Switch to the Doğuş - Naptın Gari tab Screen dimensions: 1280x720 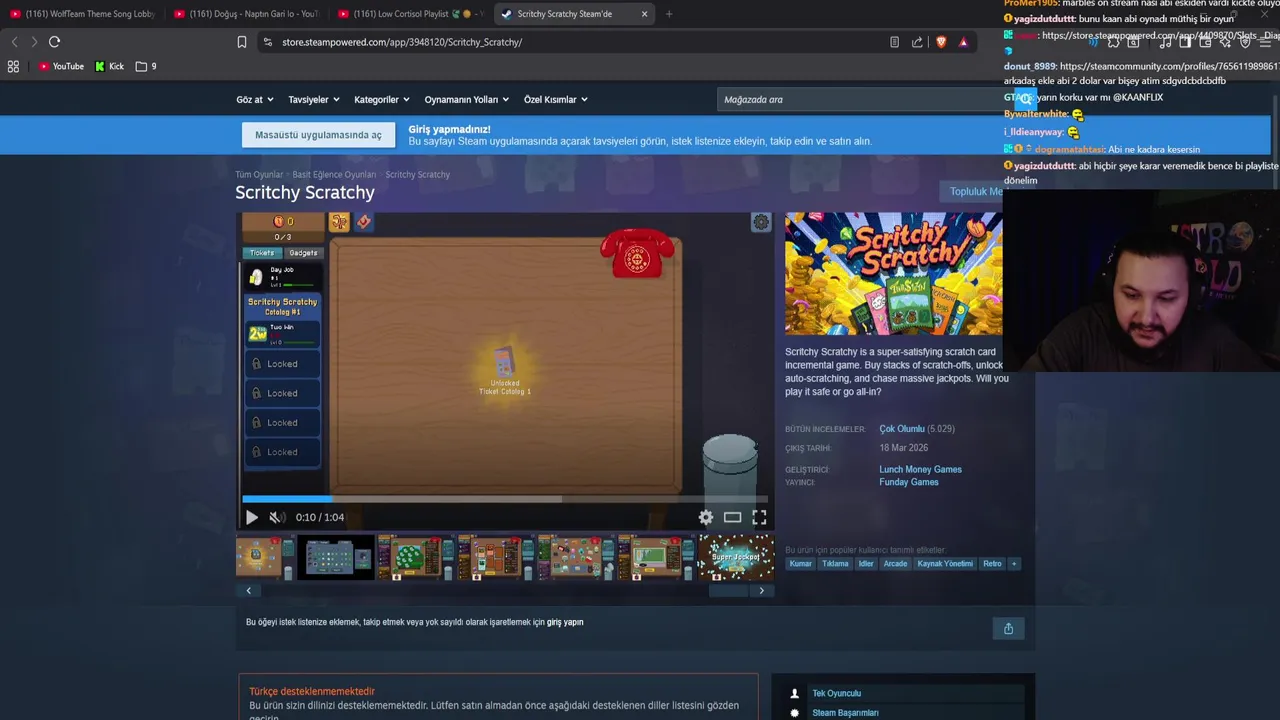click(x=246, y=14)
